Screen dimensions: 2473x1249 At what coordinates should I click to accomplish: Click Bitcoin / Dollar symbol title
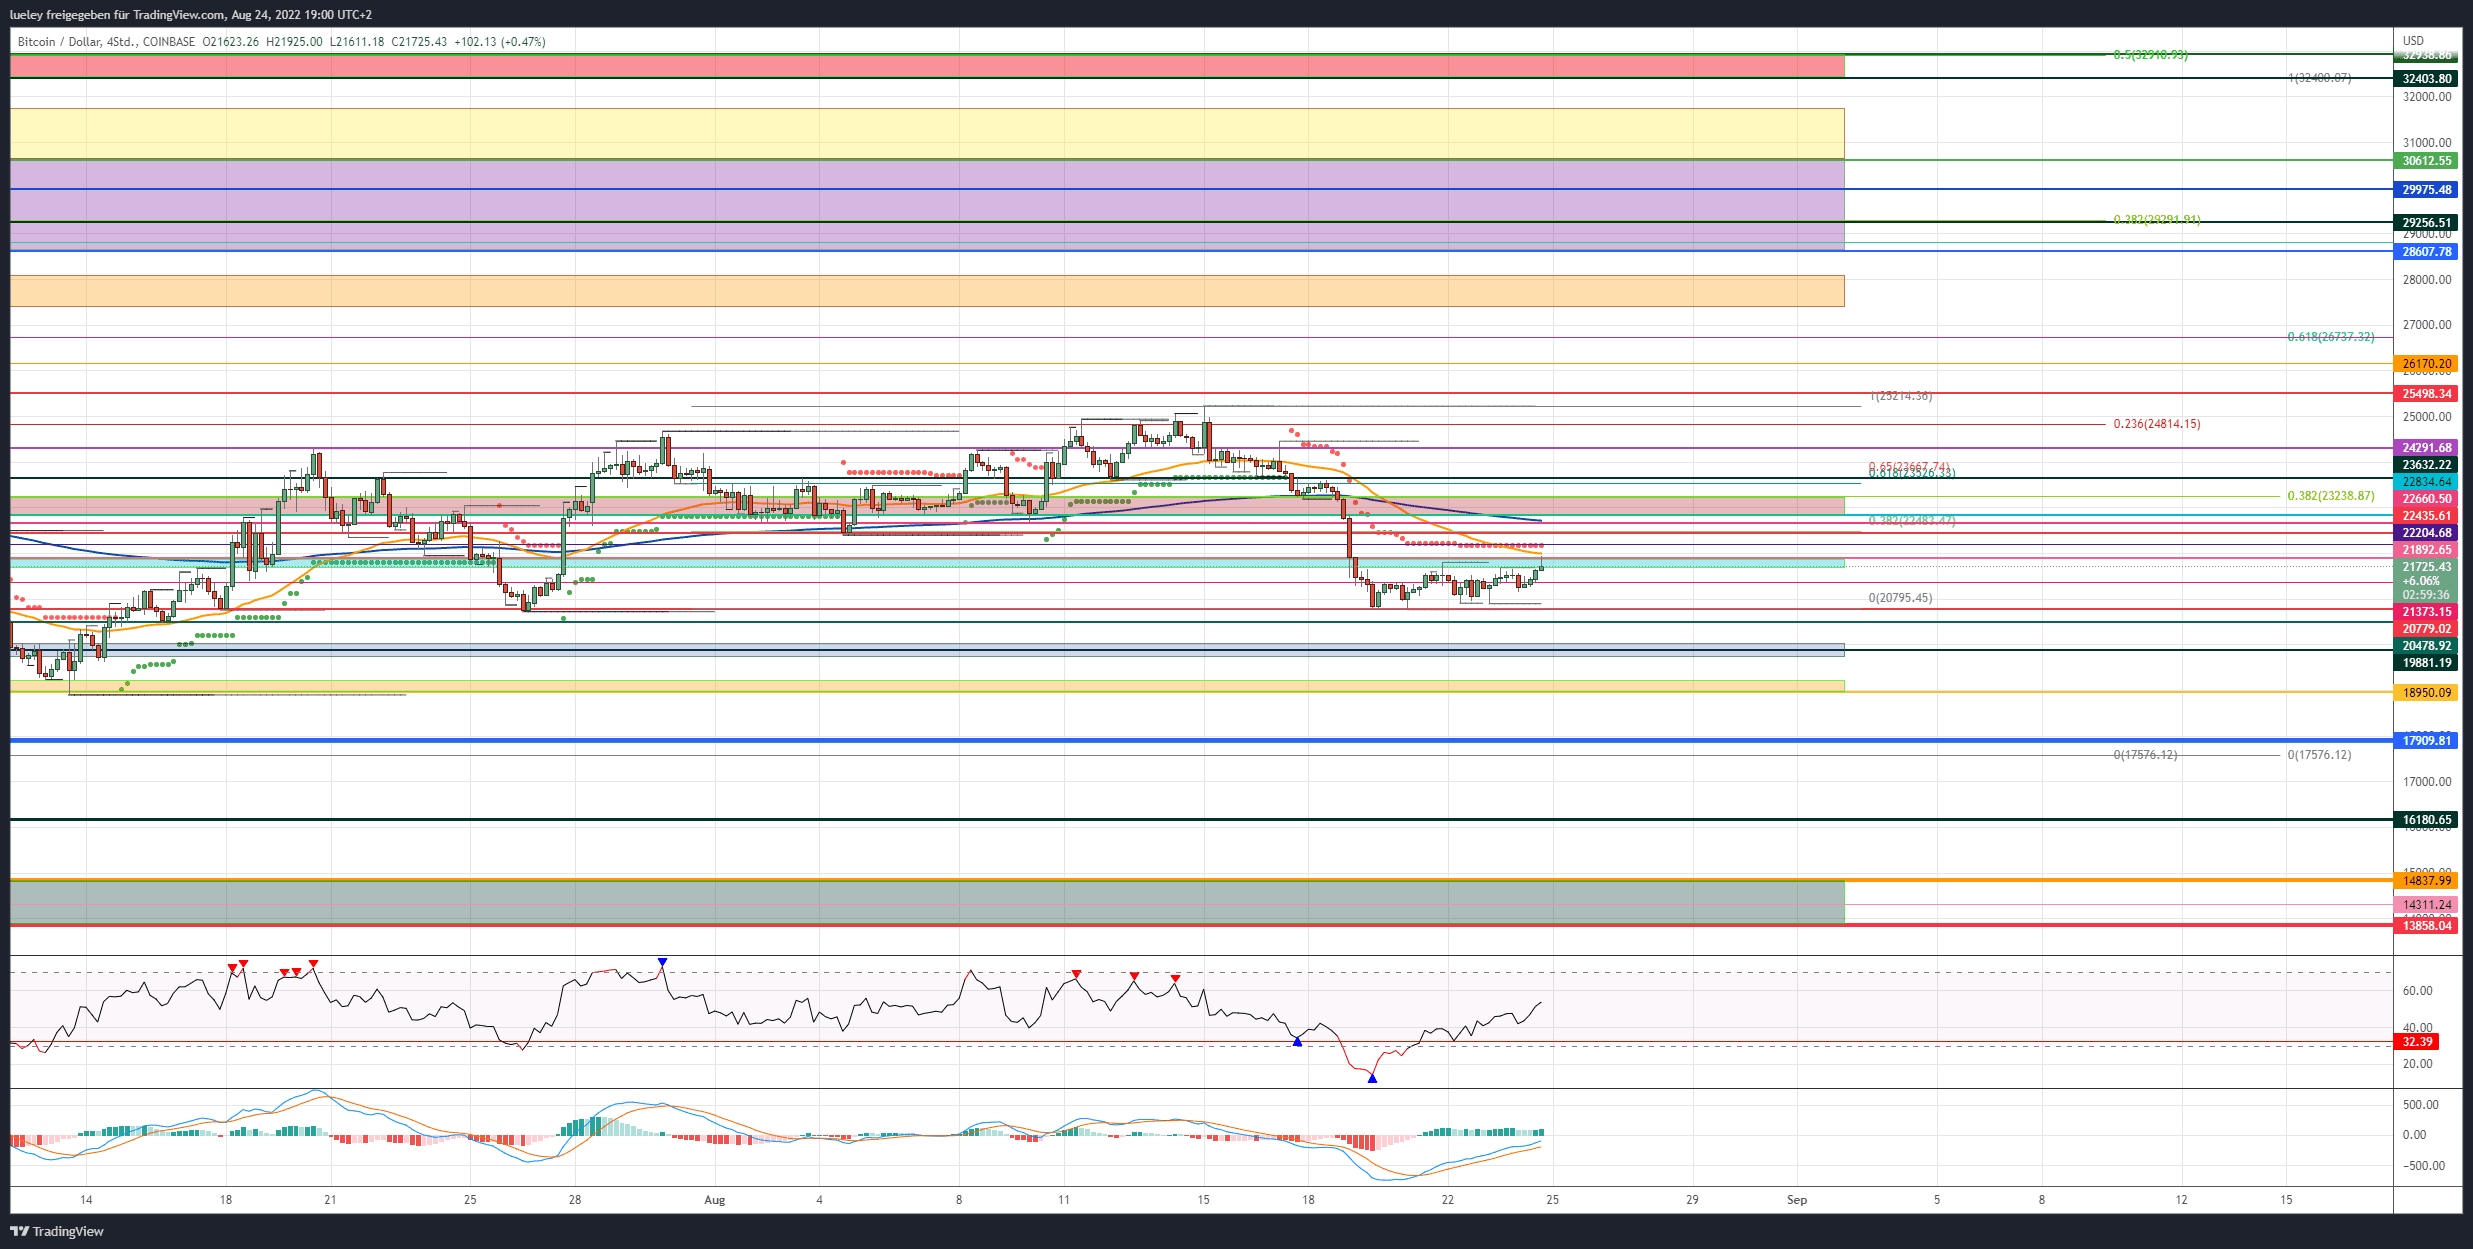(x=58, y=42)
